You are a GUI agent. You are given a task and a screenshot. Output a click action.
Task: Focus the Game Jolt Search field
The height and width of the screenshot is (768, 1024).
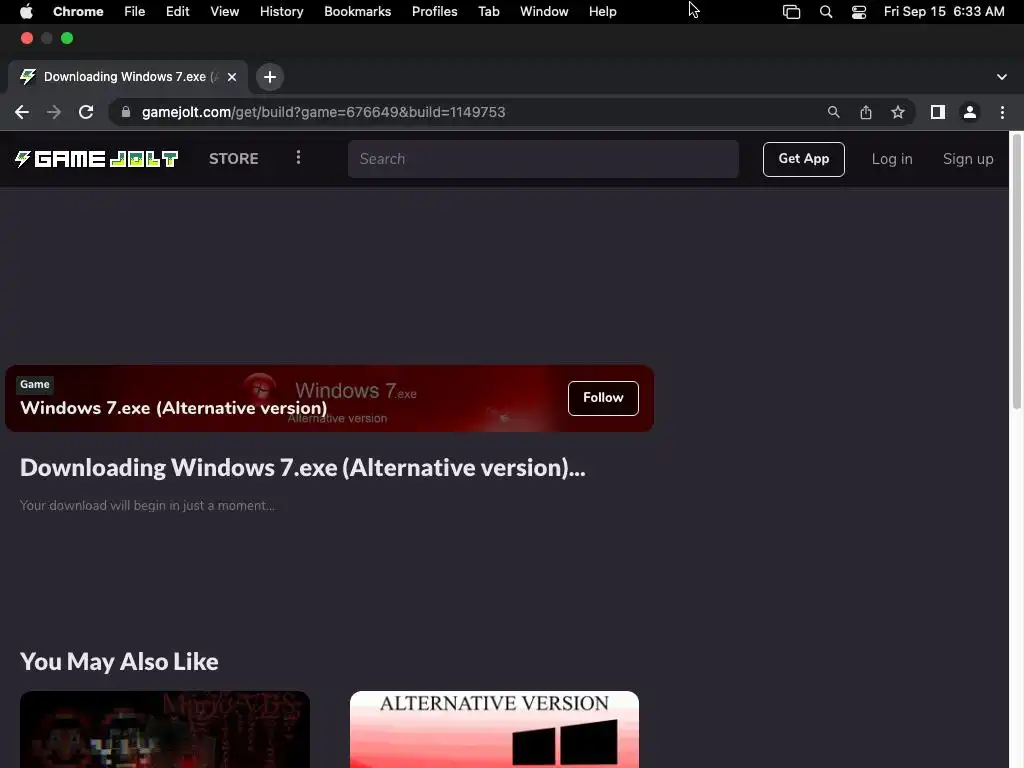(543, 159)
